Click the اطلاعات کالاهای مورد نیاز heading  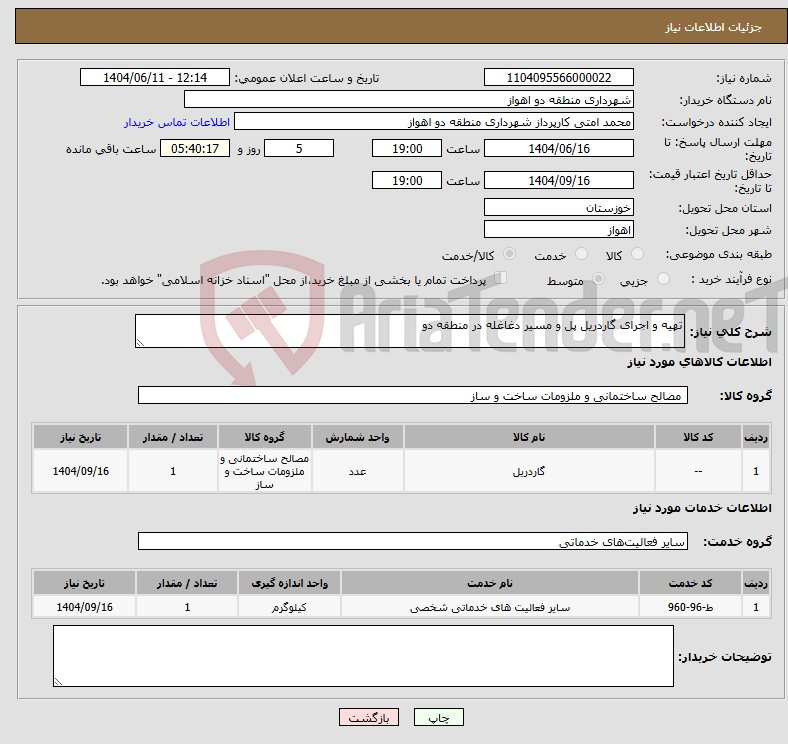coord(699,361)
